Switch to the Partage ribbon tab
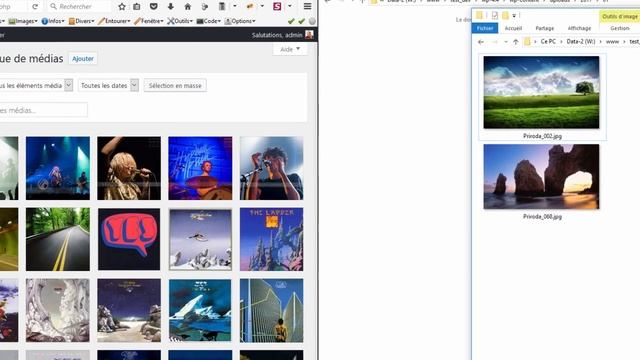The width and height of the screenshot is (640, 360). 544,28
